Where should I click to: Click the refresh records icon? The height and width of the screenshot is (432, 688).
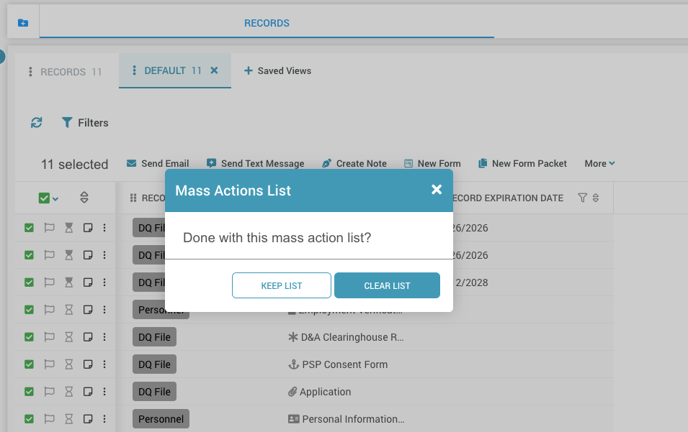pyautogui.click(x=37, y=123)
